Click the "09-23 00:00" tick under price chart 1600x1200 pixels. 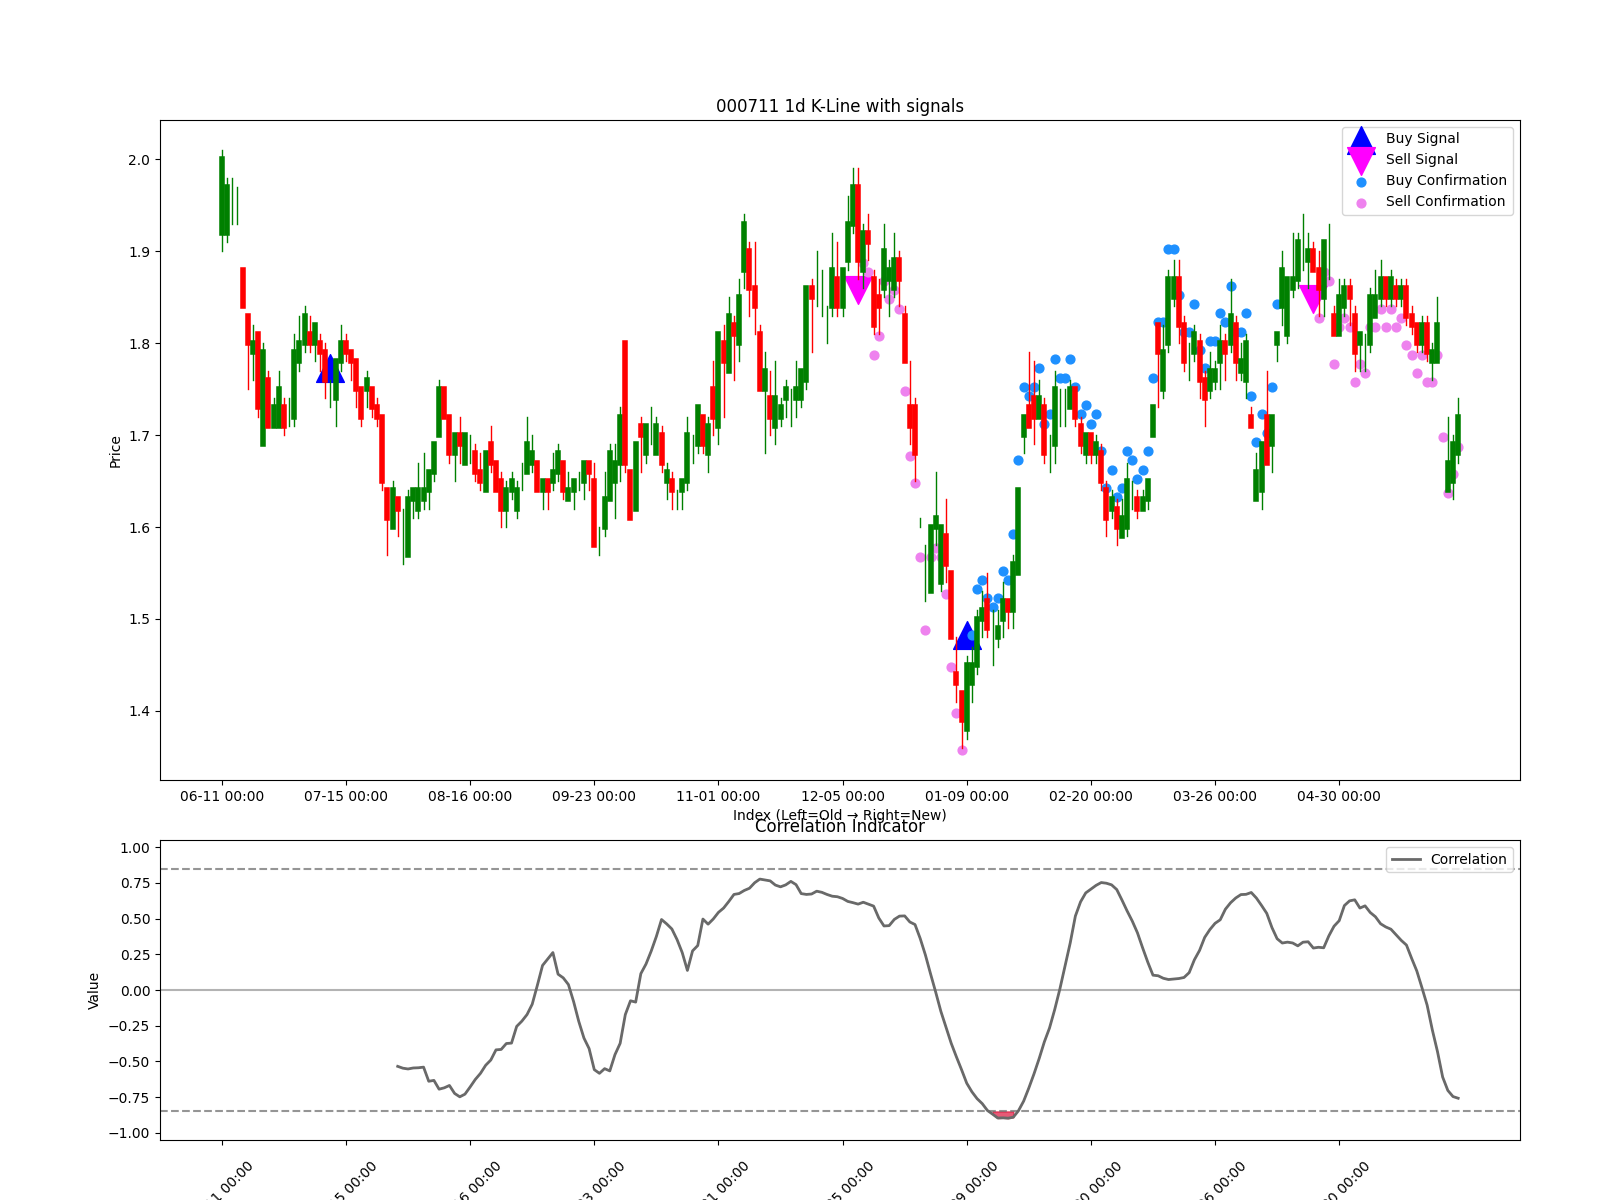[594, 796]
